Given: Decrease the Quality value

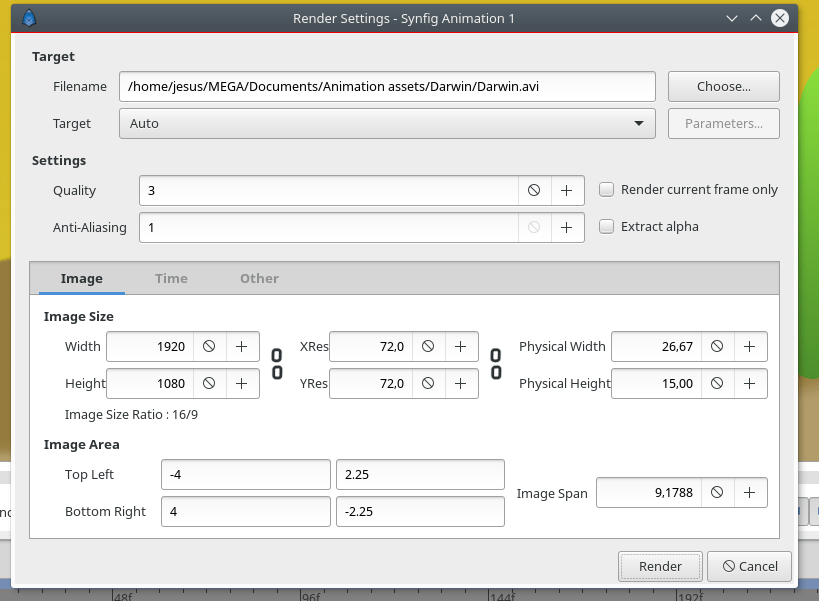Looking at the screenshot, I should pyautogui.click(x=534, y=191).
